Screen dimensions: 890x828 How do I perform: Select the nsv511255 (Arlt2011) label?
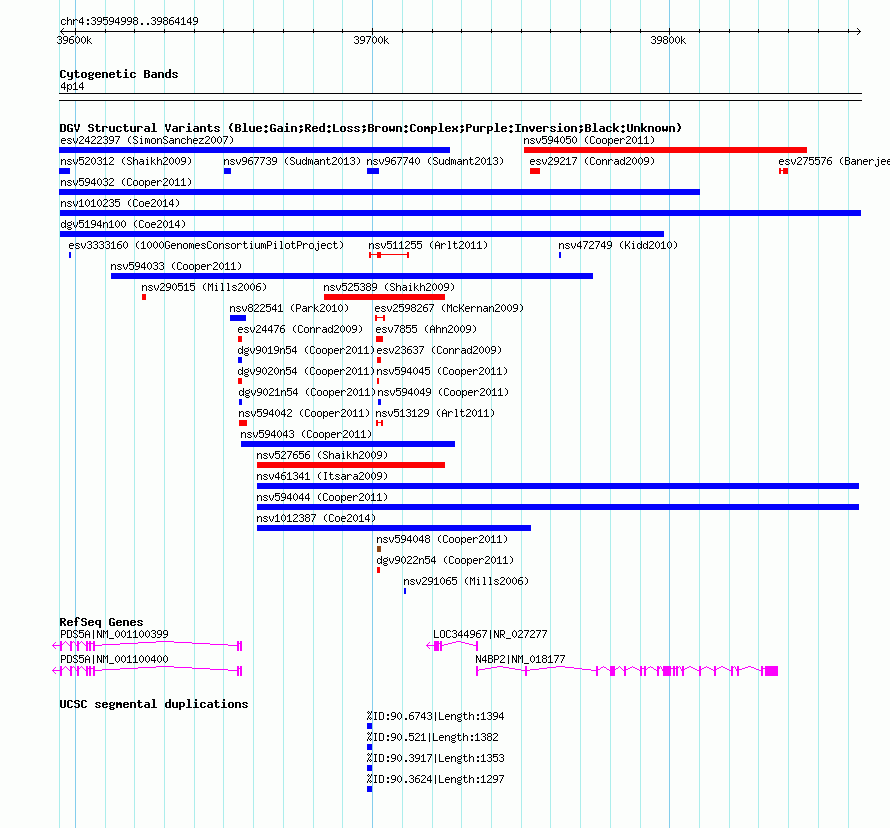tap(428, 245)
